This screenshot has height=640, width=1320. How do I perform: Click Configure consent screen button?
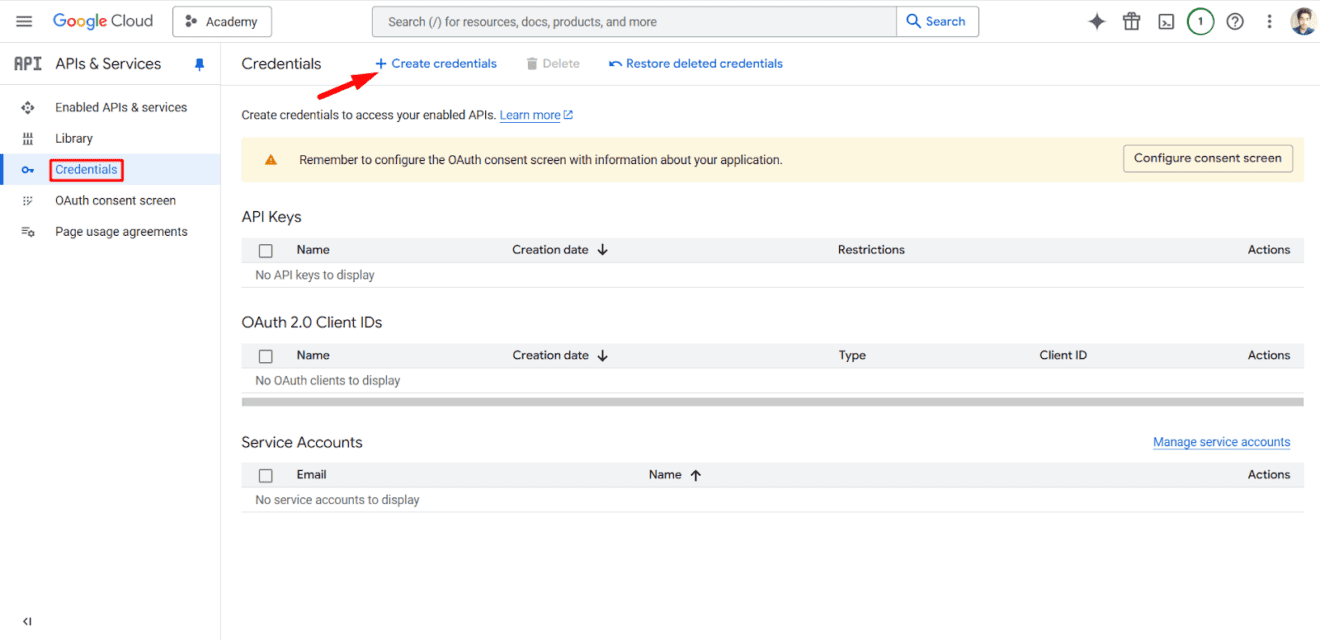pyautogui.click(x=1208, y=158)
